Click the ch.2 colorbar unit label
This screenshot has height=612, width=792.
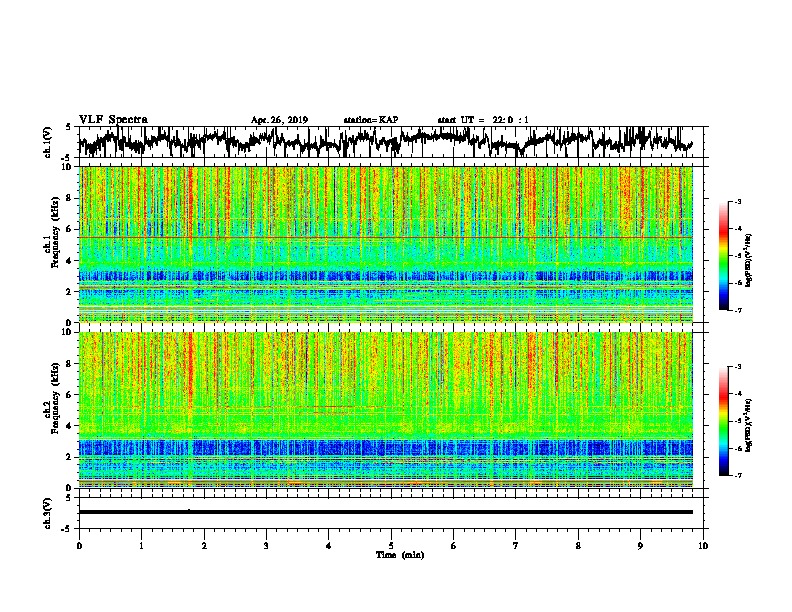coord(749,425)
